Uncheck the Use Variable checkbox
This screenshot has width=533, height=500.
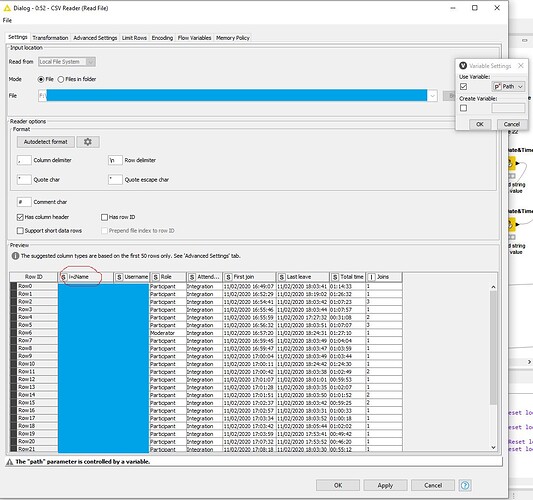[x=463, y=87]
